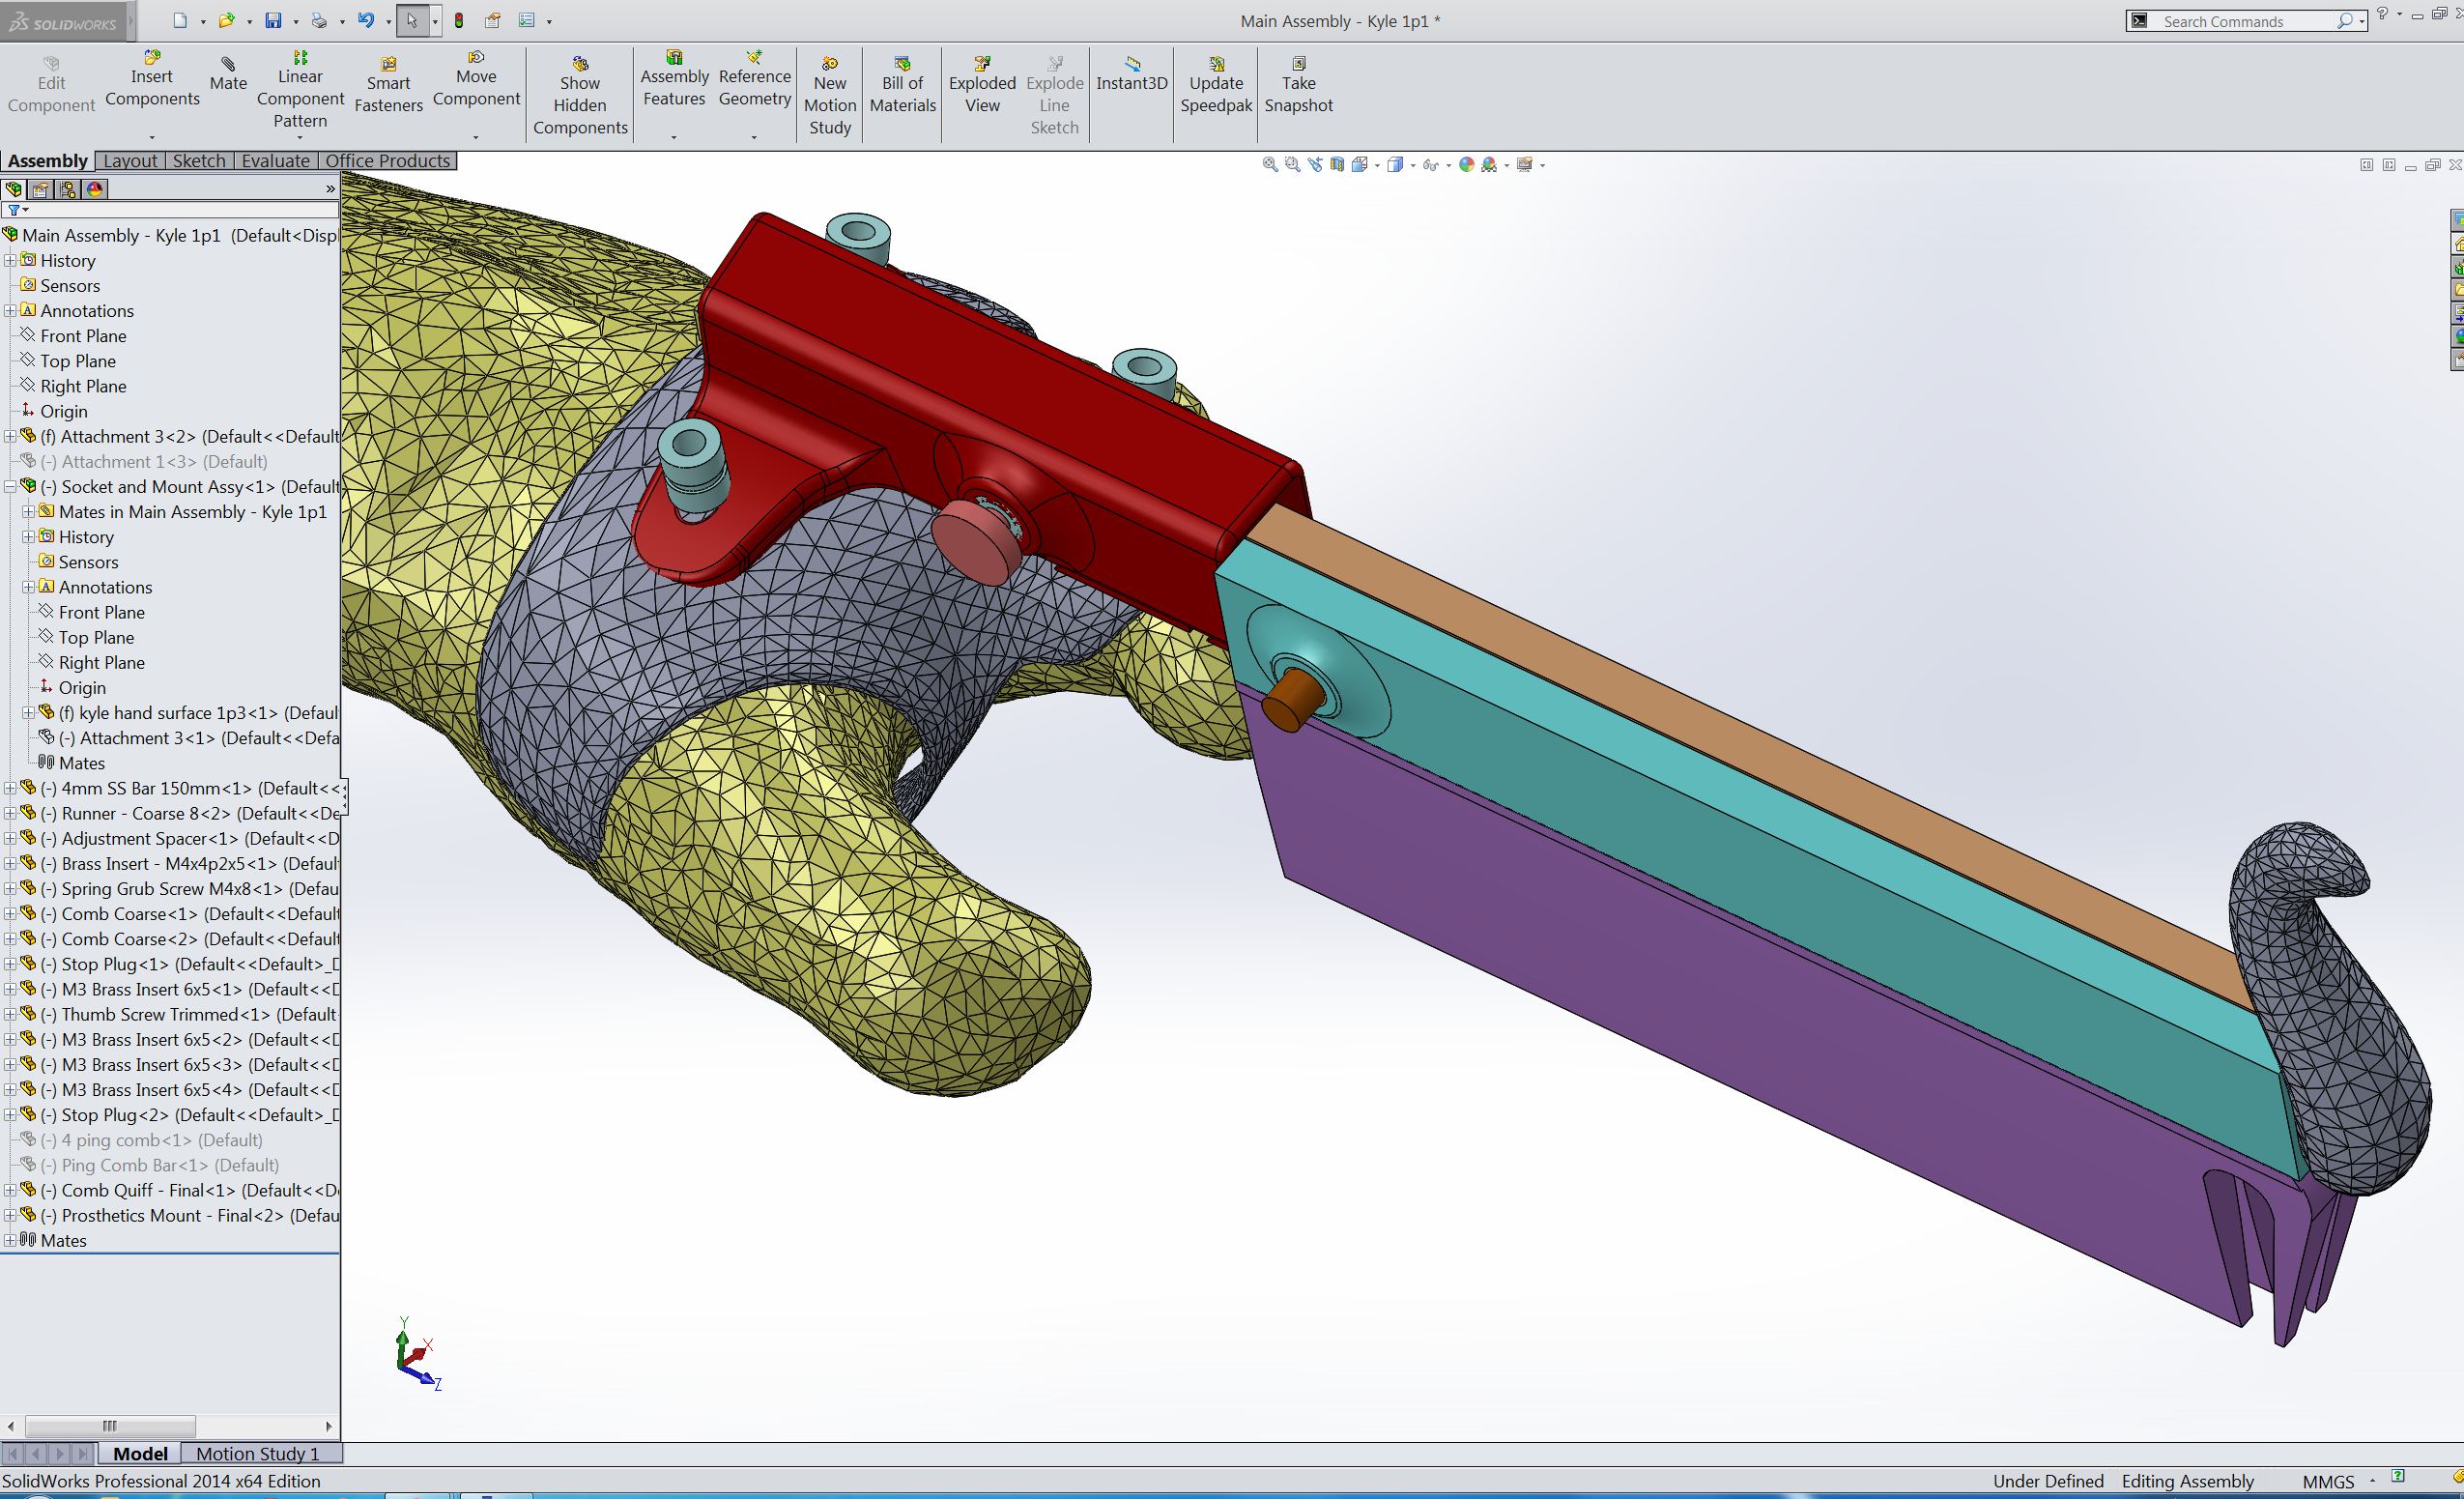2464x1499 pixels.
Task: Open the Motion Study 1 tab
Action: (x=257, y=1453)
